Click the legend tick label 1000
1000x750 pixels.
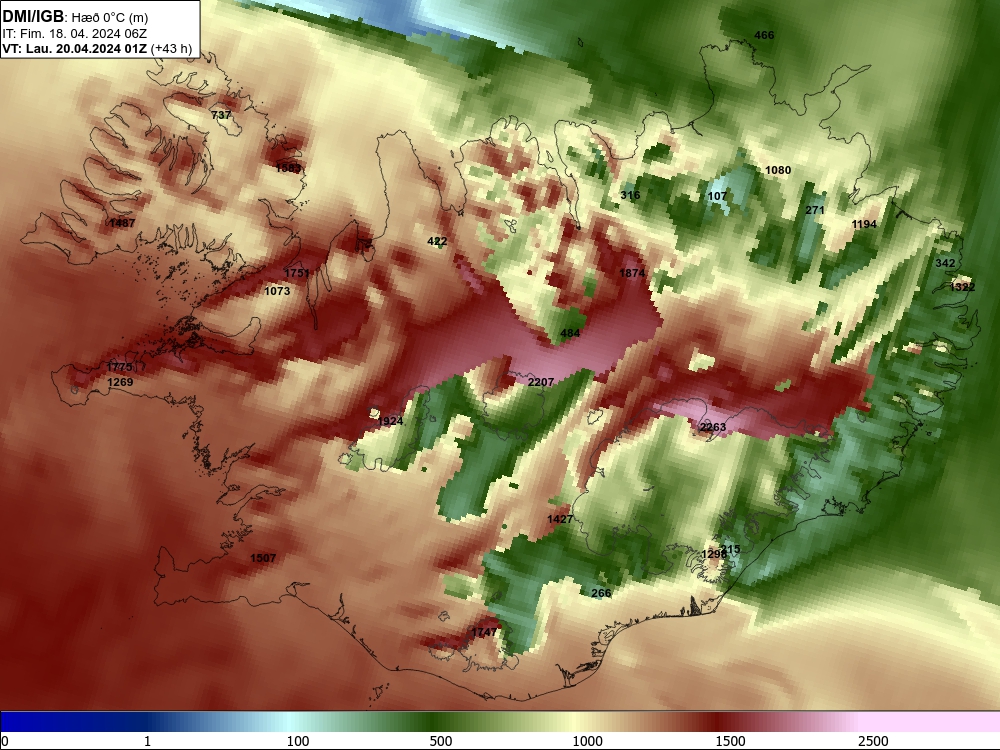(x=587, y=741)
